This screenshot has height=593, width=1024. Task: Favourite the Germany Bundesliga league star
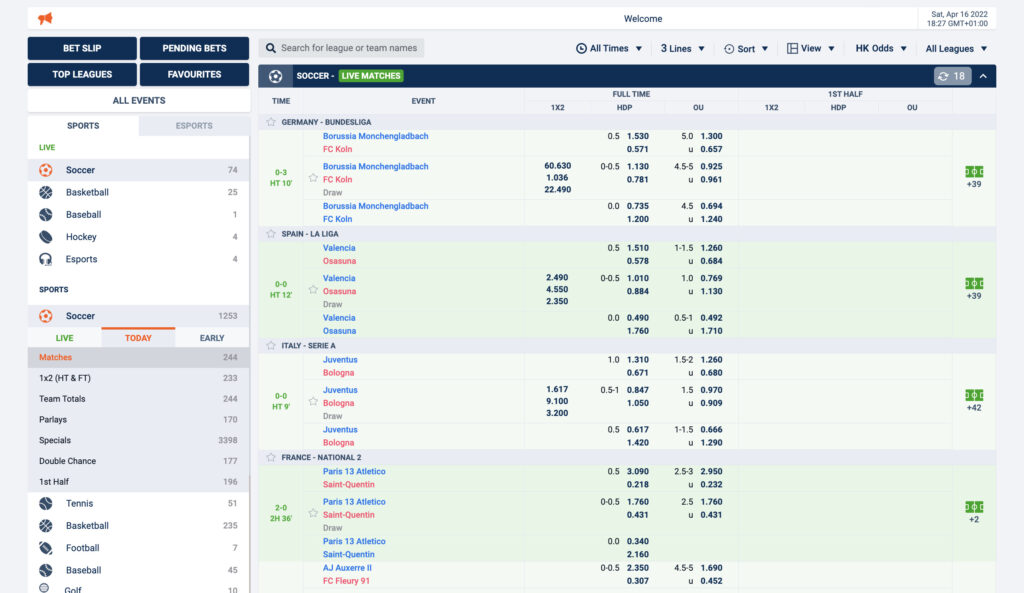[x=271, y=122]
